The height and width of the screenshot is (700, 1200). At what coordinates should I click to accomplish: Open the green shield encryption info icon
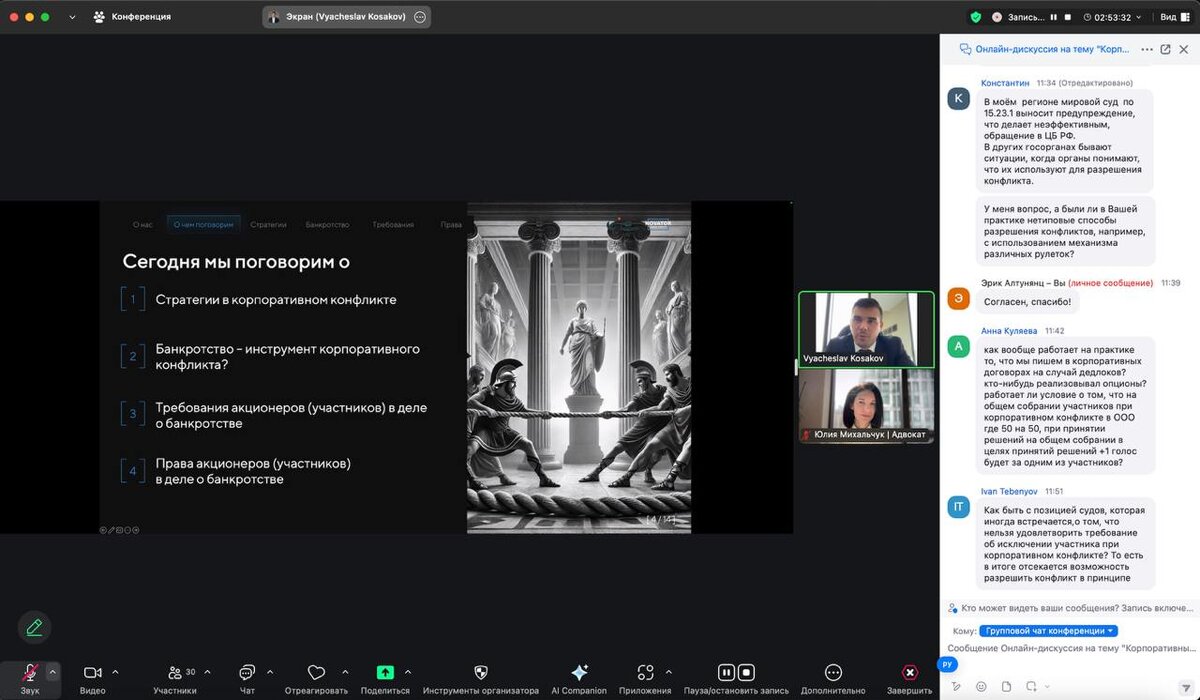976,17
